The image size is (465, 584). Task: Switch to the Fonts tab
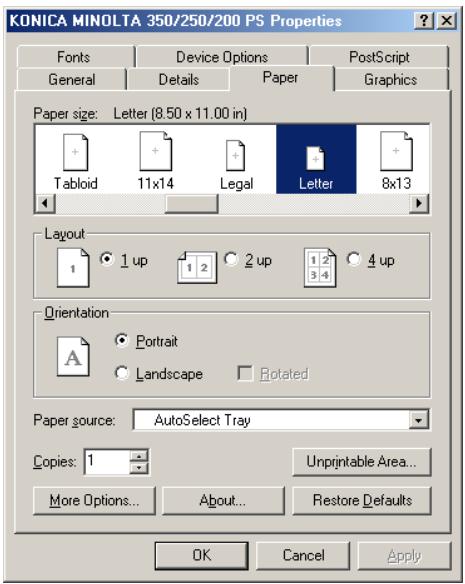76,57
